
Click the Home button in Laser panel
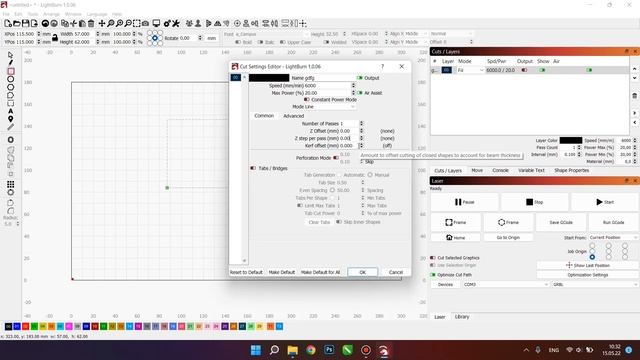click(456, 237)
